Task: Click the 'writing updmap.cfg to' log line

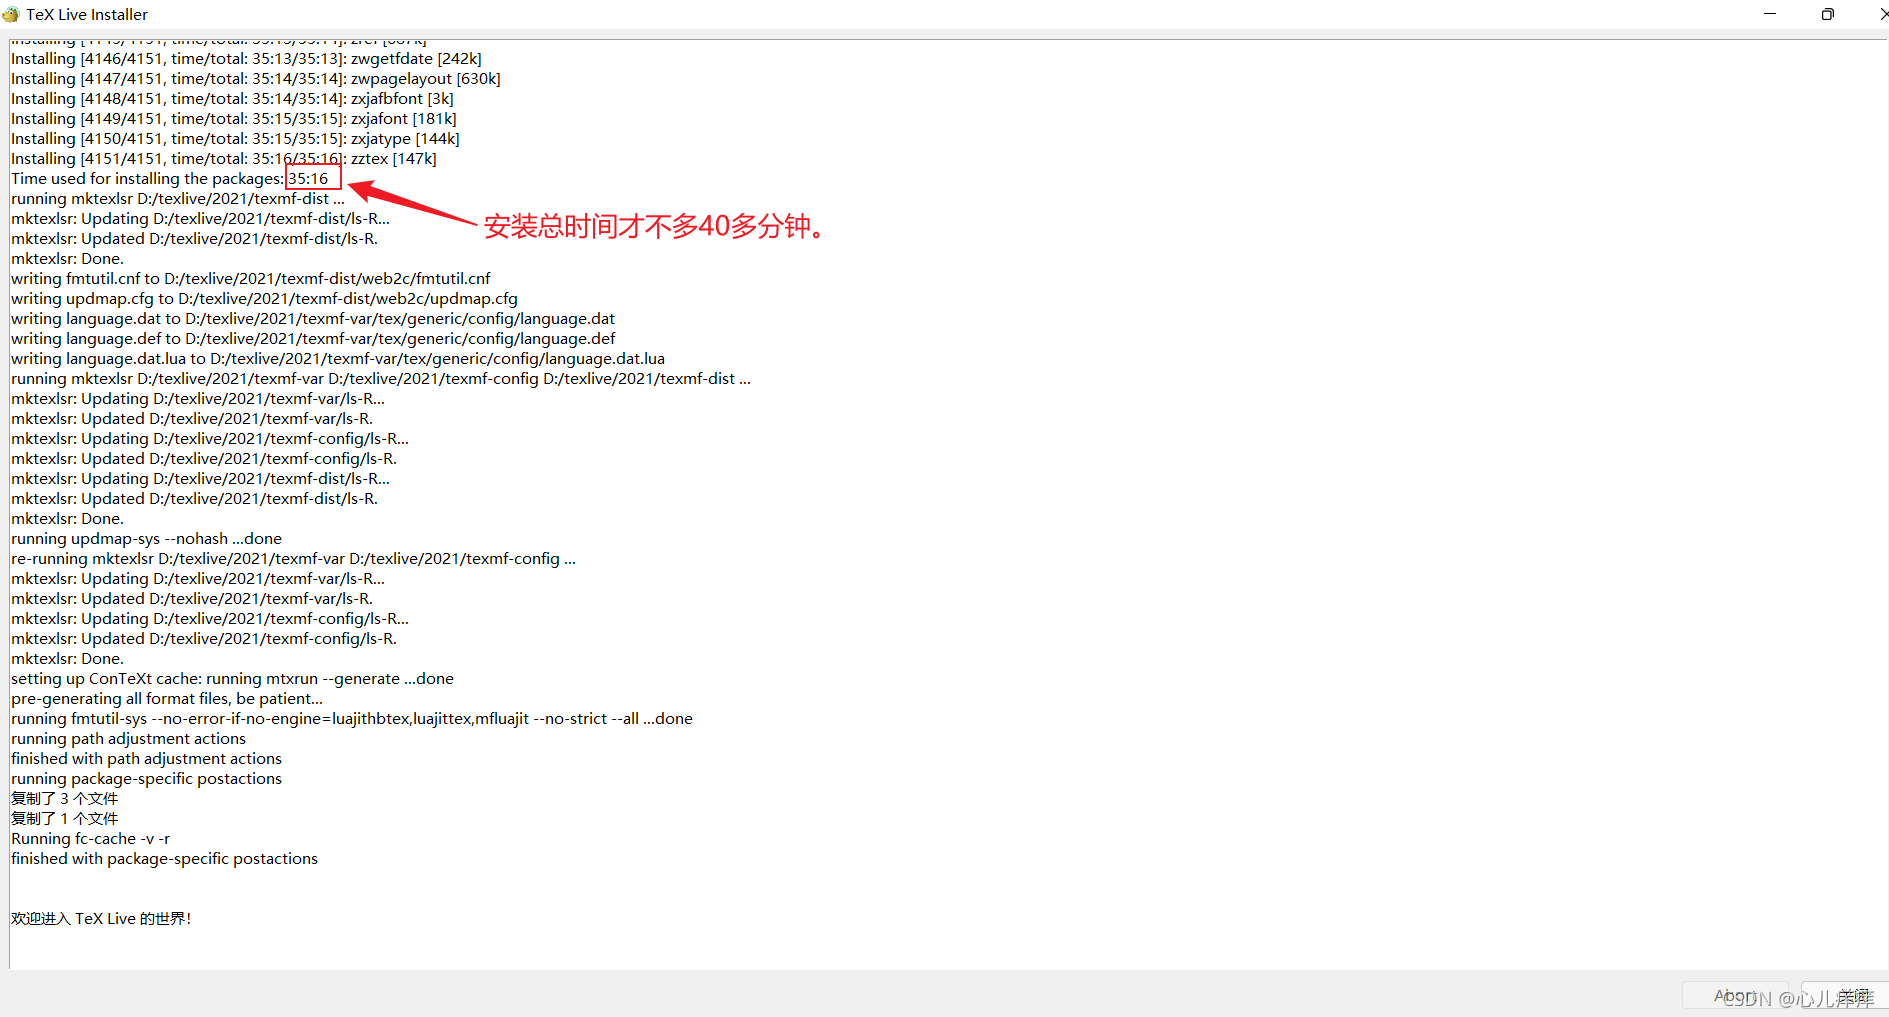Action: (x=264, y=299)
